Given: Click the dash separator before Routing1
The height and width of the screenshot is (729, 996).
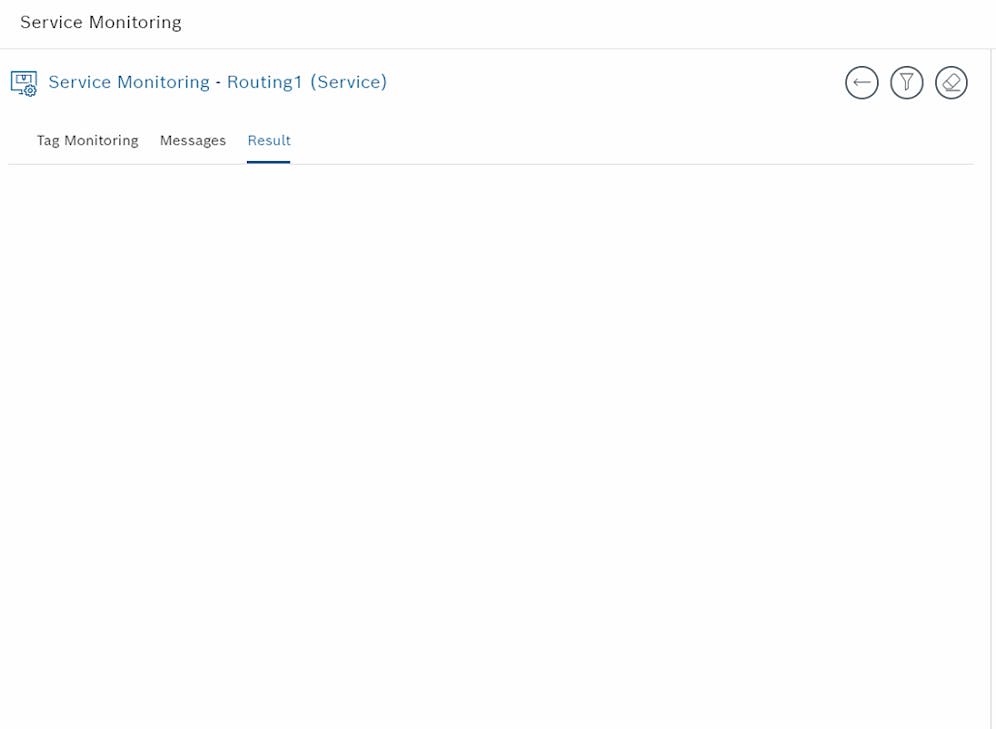Looking at the screenshot, I should [x=218, y=82].
